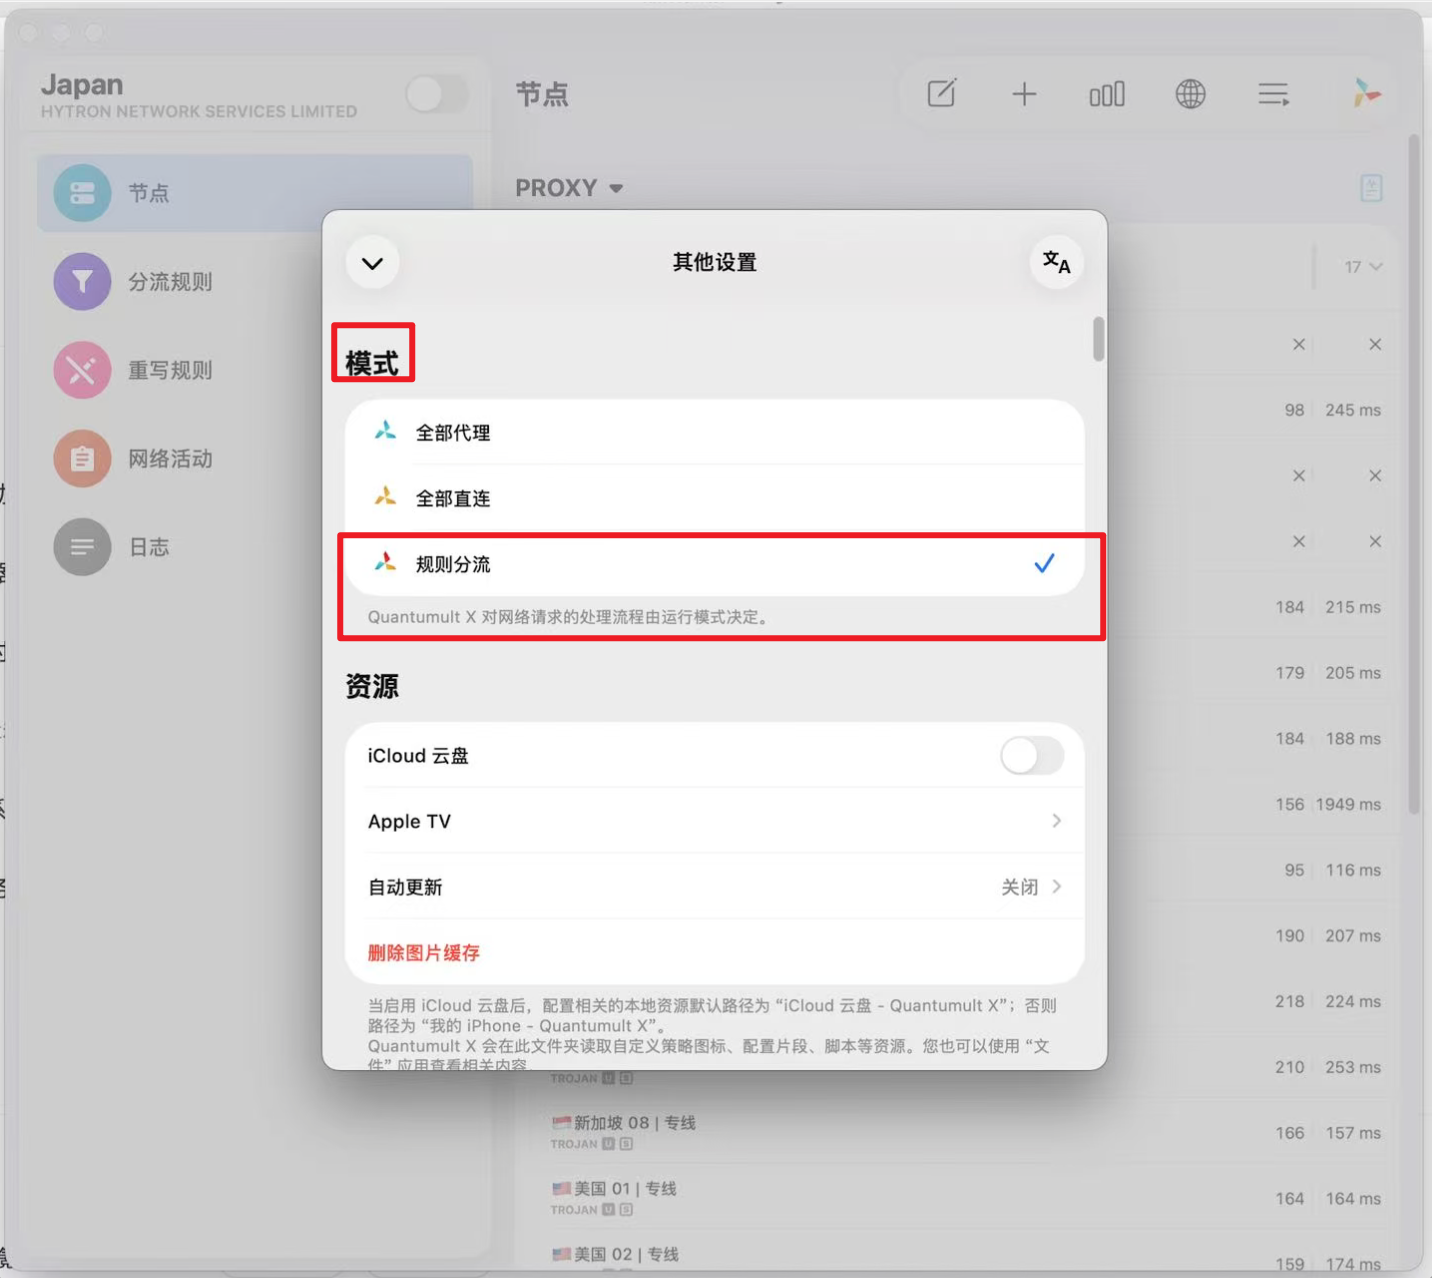Click the 重写规则 pink icon
1432x1278 pixels.
82,370
